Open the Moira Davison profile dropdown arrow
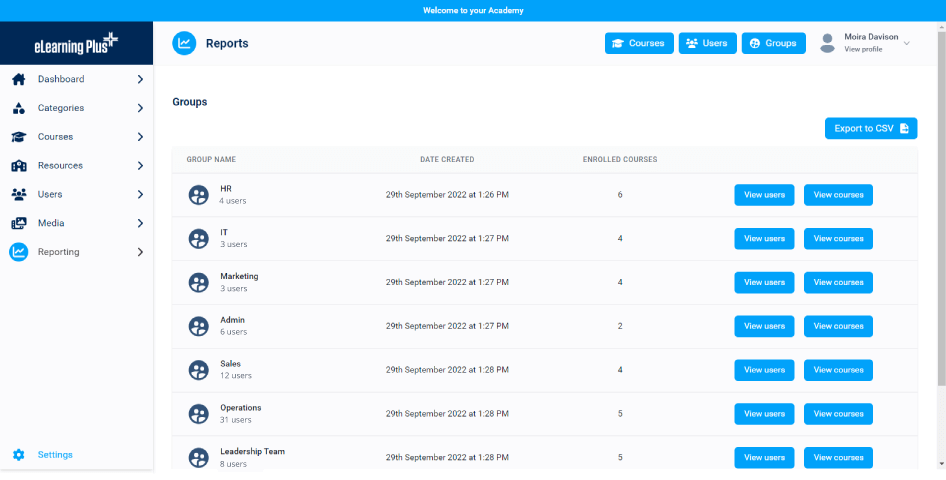946x480 pixels. tap(907, 43)
